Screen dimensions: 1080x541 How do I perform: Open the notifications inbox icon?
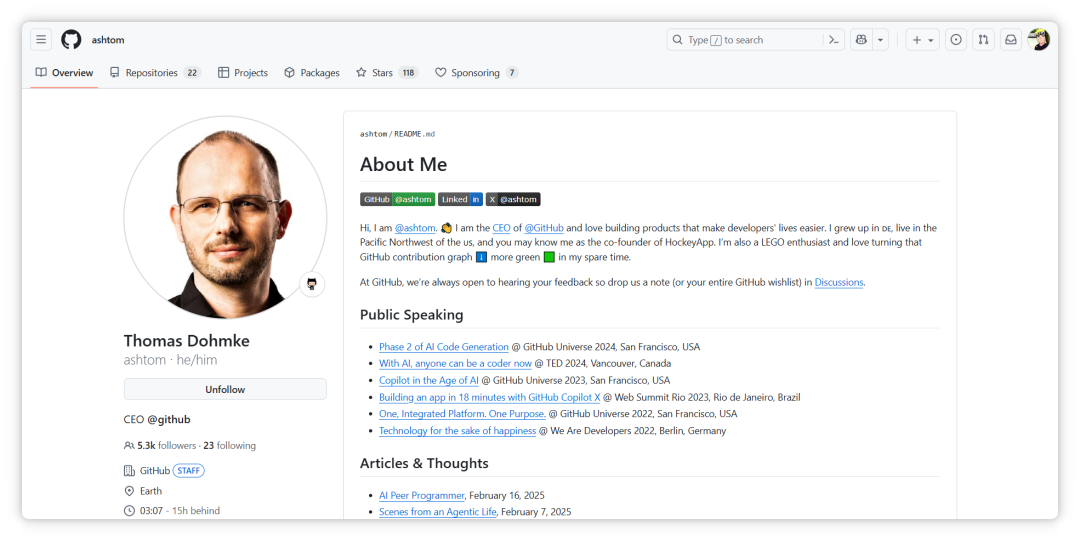coord(1010,40)
